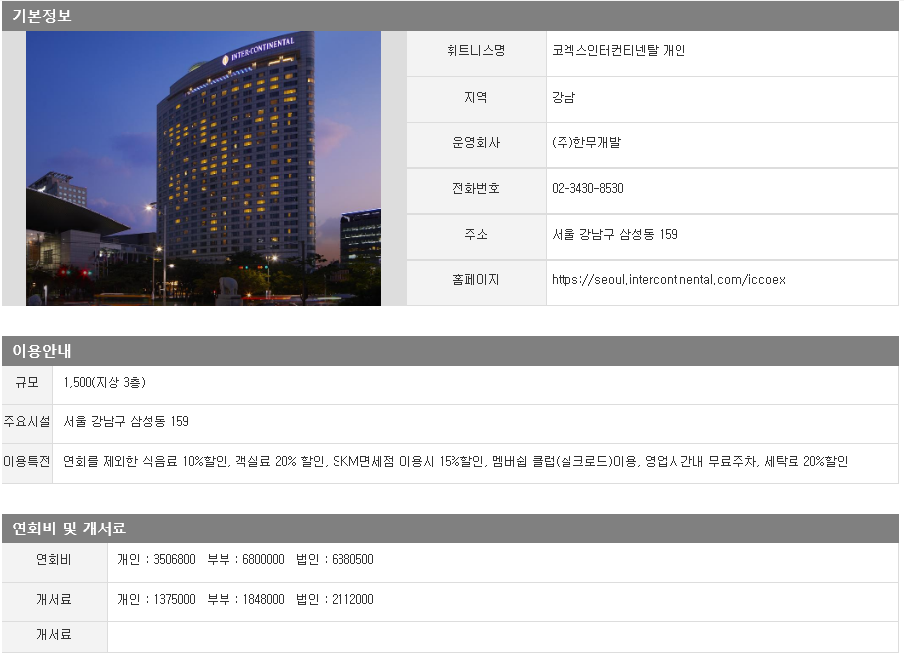Select the region value 강남
Image resolution: width=904 pixels, height=662 pixels.
563,97
